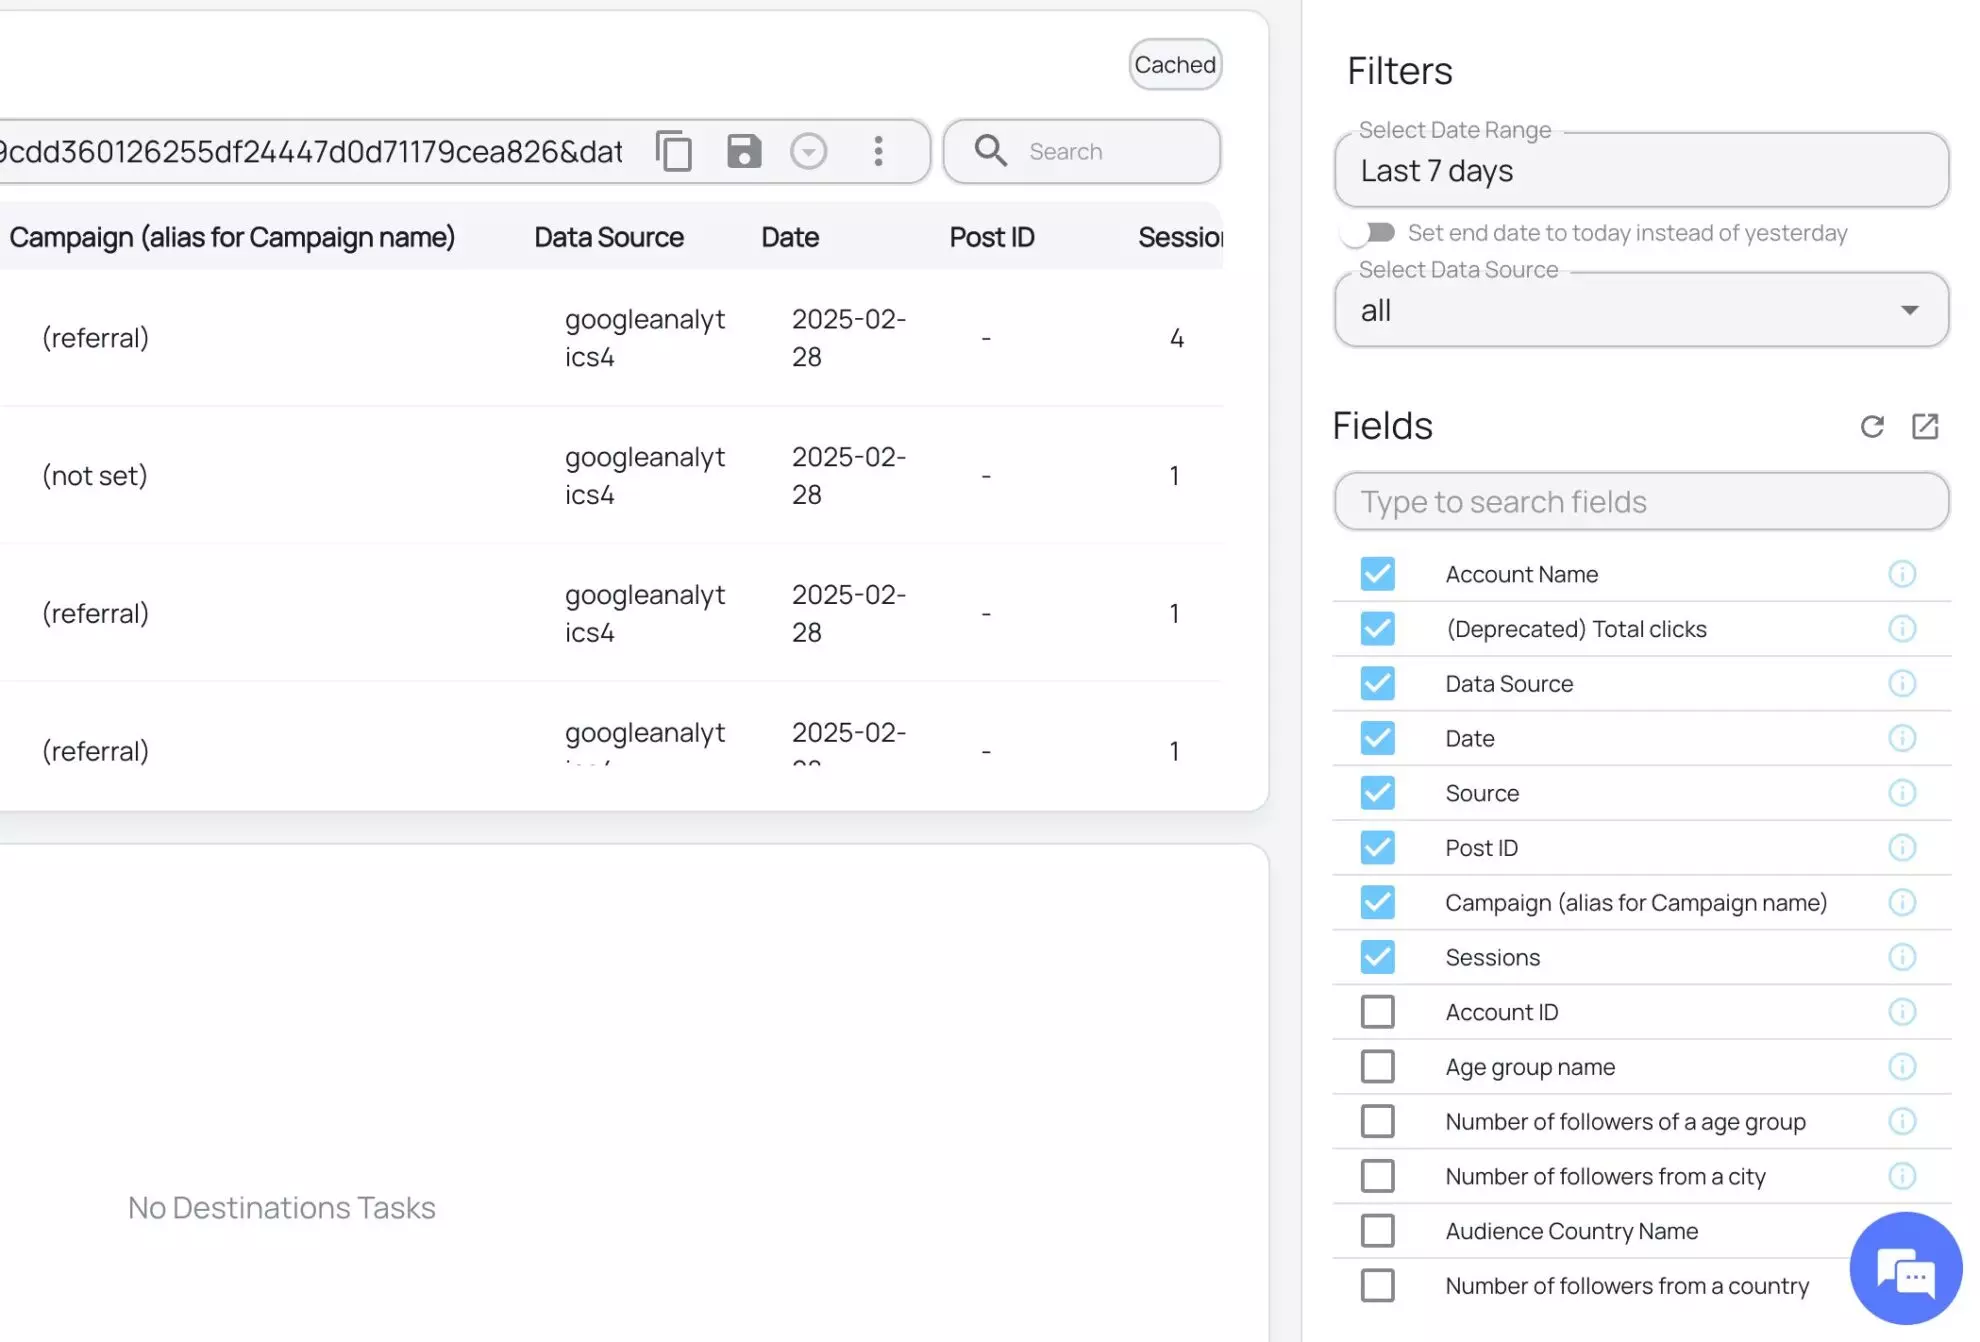Uncheck the Account Name field
The image size is (1980, 1342).
pos(1377,574)
